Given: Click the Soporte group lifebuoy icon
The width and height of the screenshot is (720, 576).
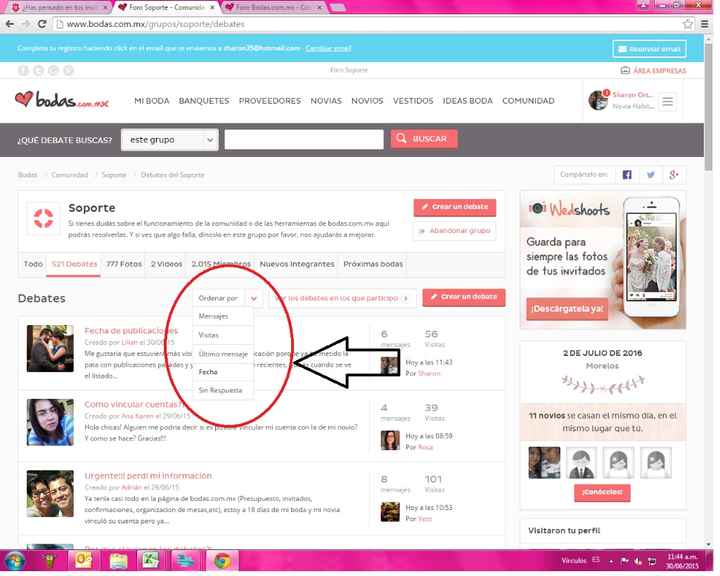Looking at the screenshot, I should 44,219.
